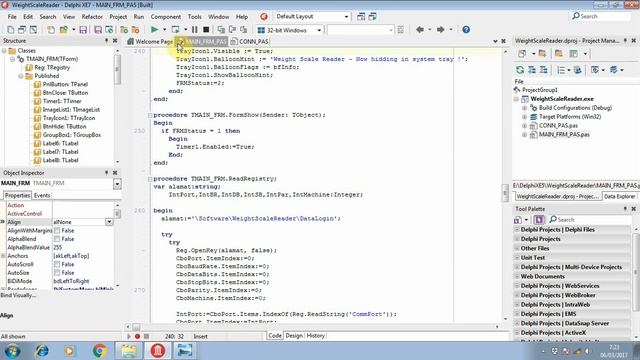The height and width of the screenshot is (360, 640).
Task: Select MAIN_FRM_PAS.pas in Project Manager
Action: pos(564,134)
